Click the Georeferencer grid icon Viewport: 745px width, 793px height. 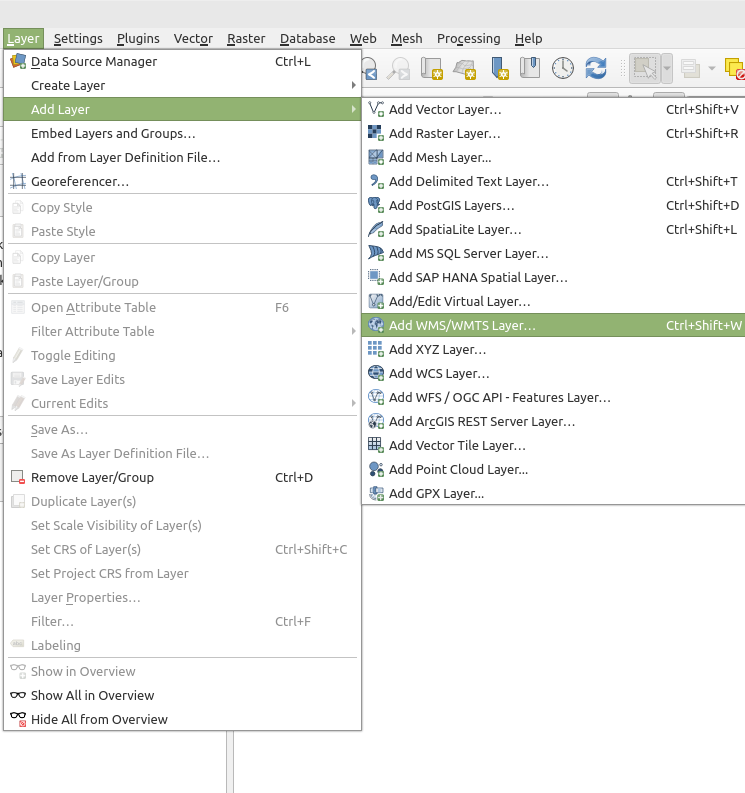tap(17, 181)
